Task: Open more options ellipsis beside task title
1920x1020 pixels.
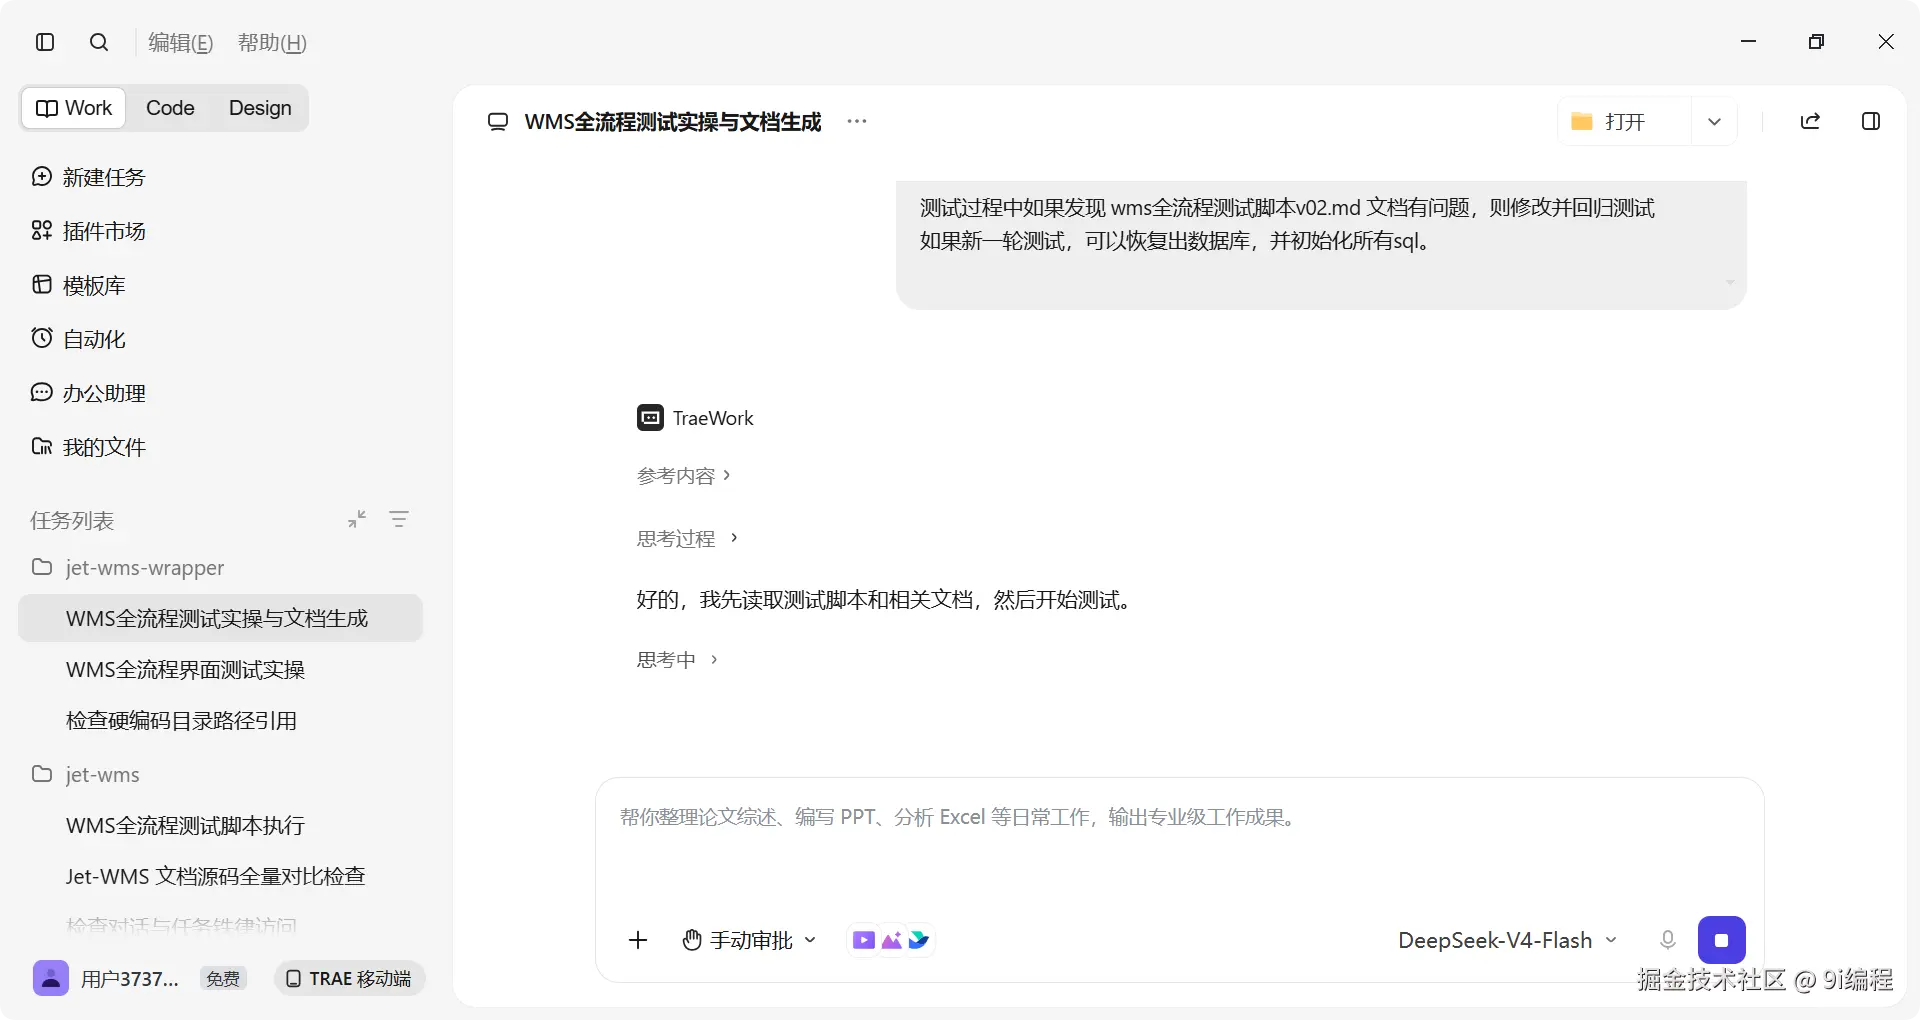Action: [x=857, y=121]
